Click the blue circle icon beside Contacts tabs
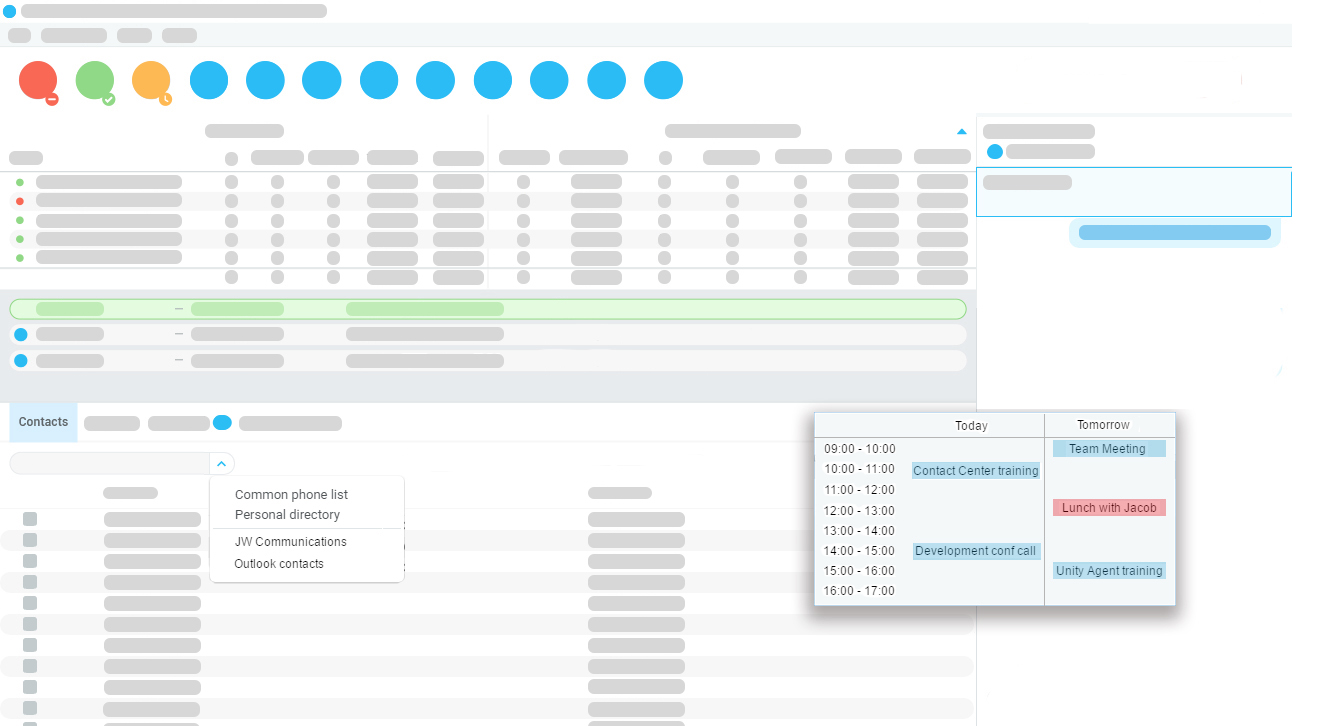The image size is (1320, 726). pos(222,423)
